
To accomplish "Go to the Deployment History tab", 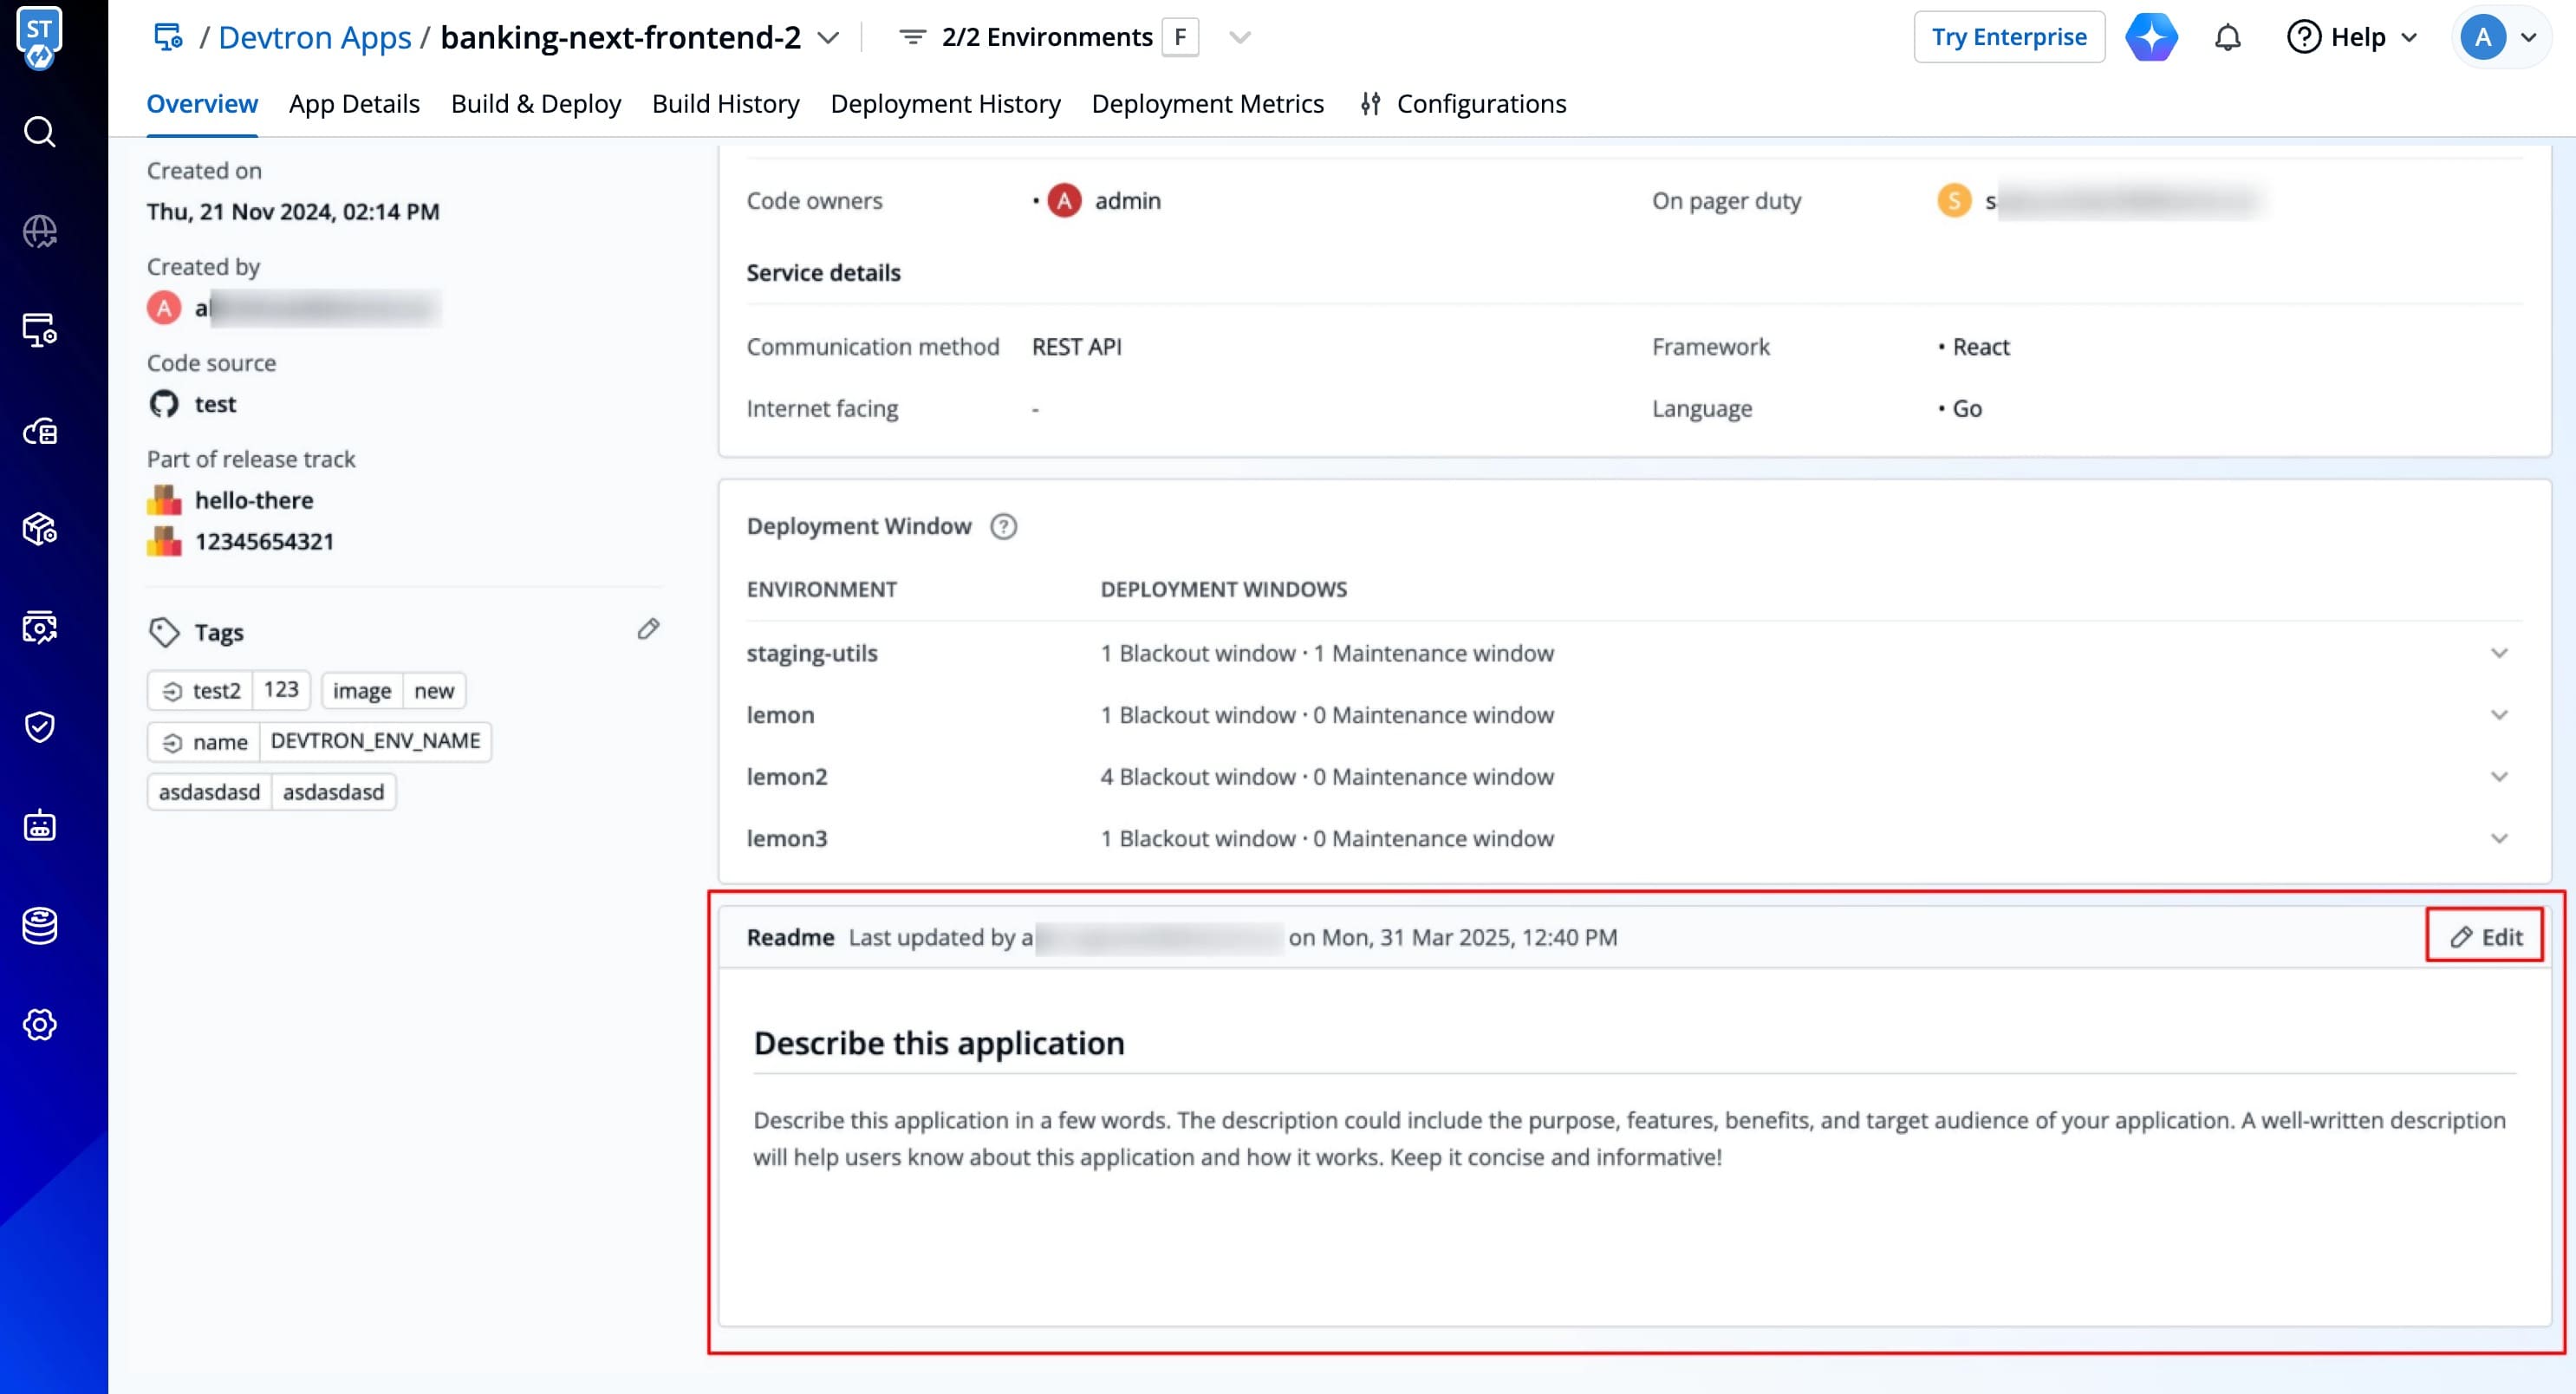I will [x=945, y=103].
